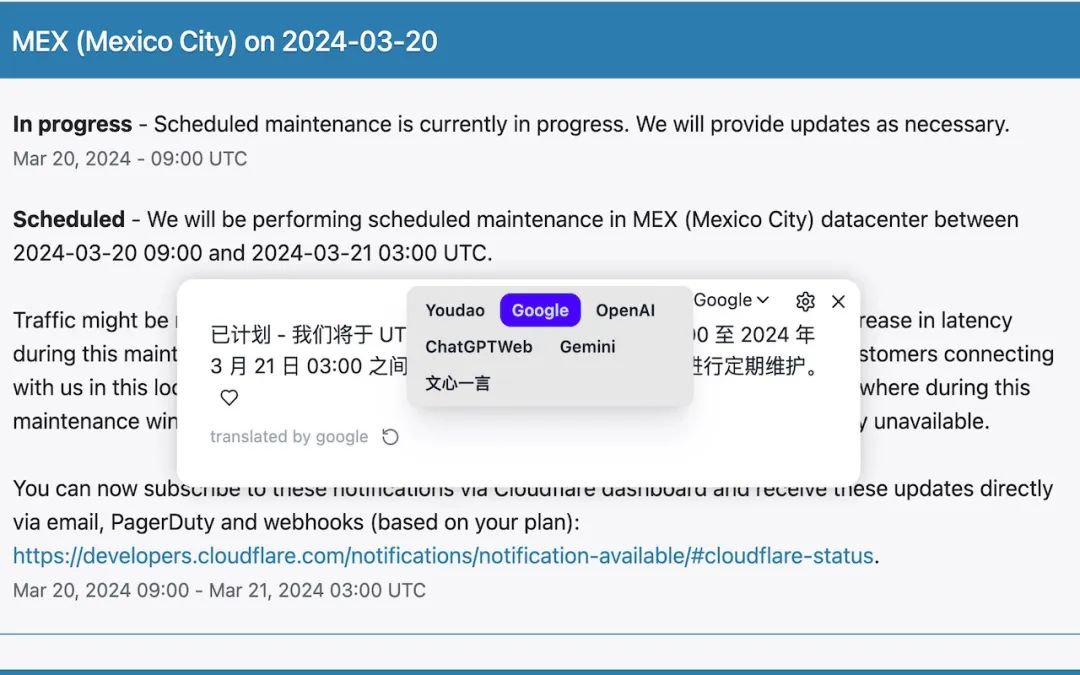Retry translation with the refresh icon
Screen dimensions: 1080x675
point(391,437)
